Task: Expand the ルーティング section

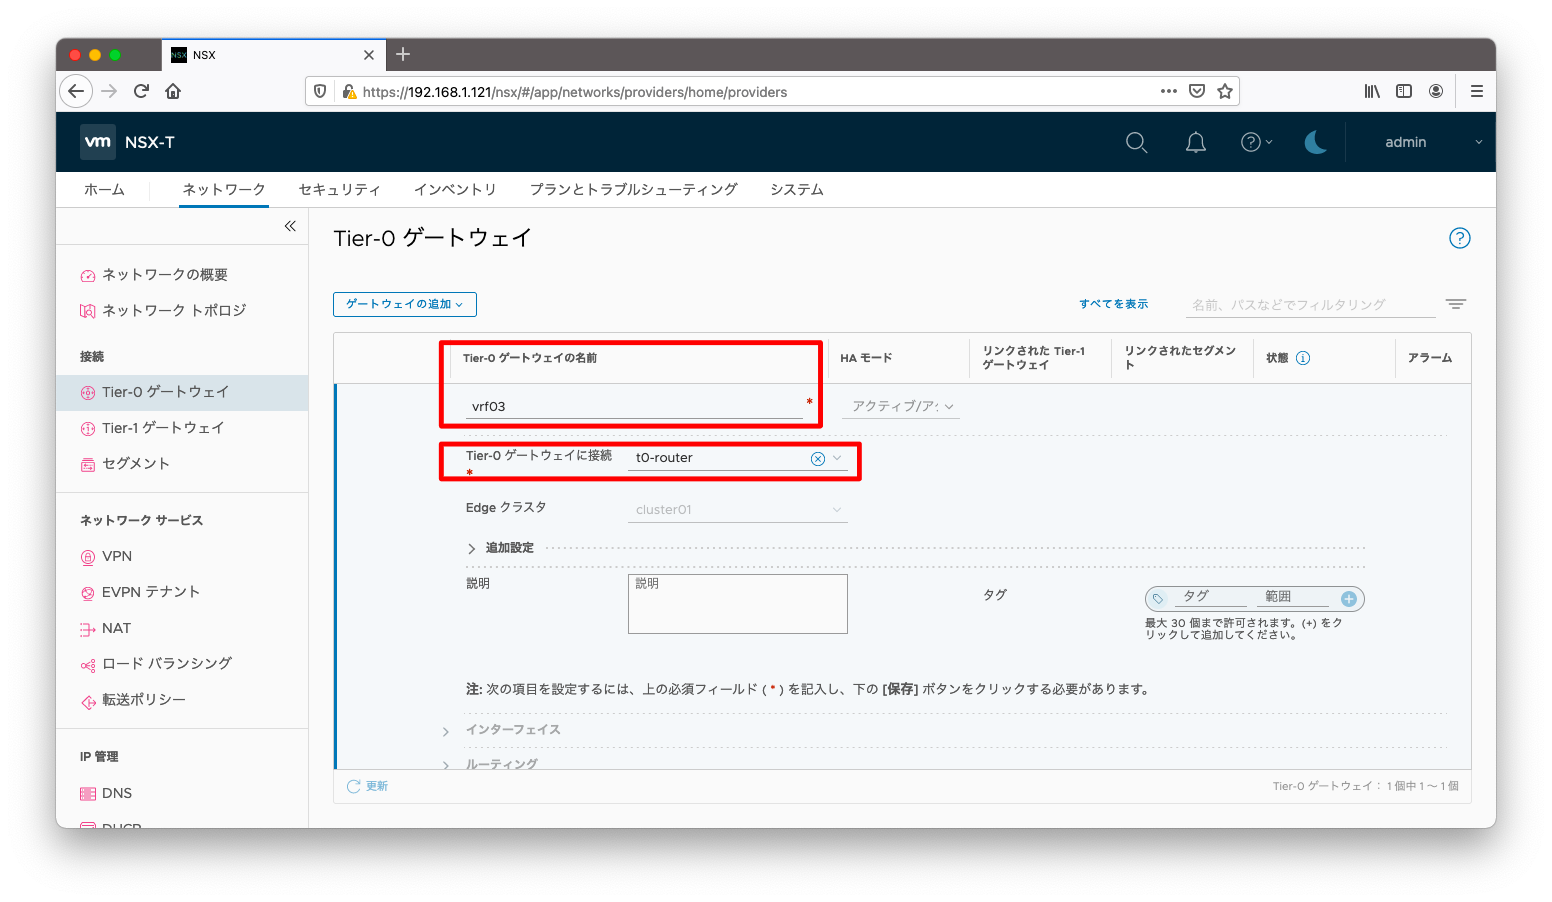Action: click(x=490, y=764)
